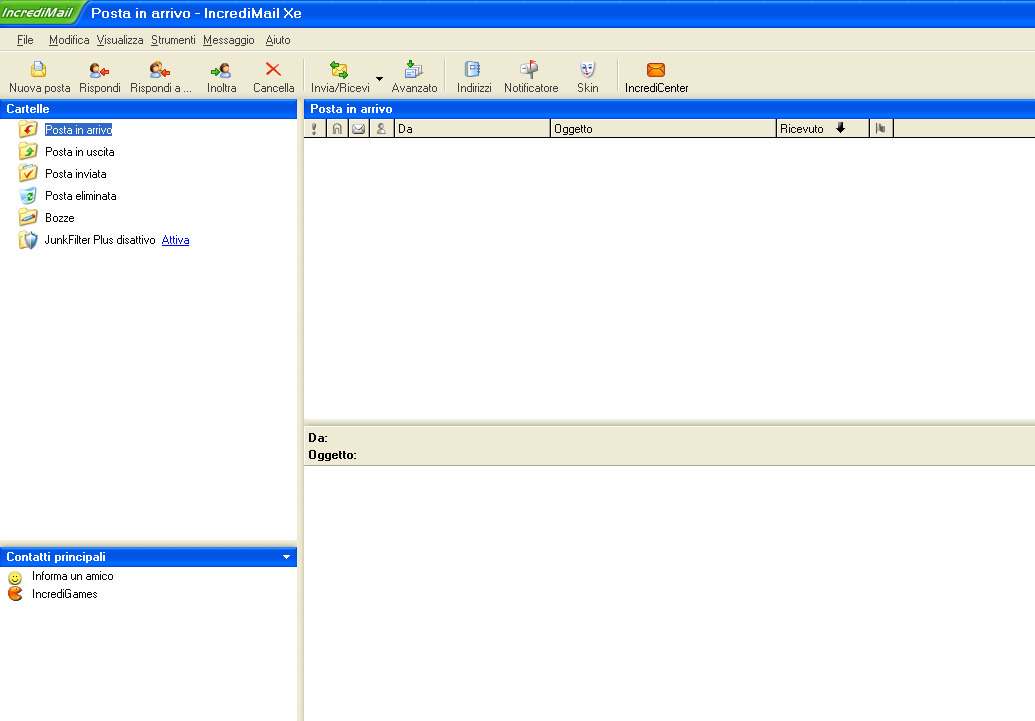Sort by the flag column header
Image resolution: width=1035 pixels, height=721 pixels.
point(881,129)
